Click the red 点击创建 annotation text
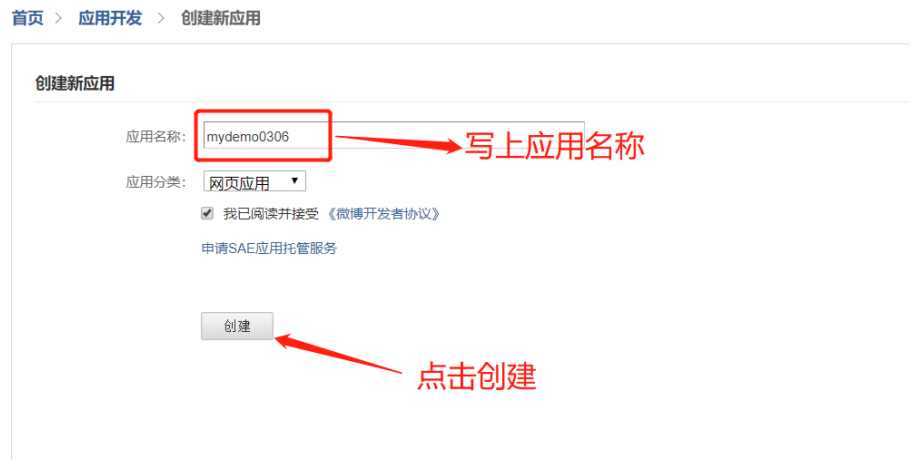919x475 pixels. coord(476,376)
